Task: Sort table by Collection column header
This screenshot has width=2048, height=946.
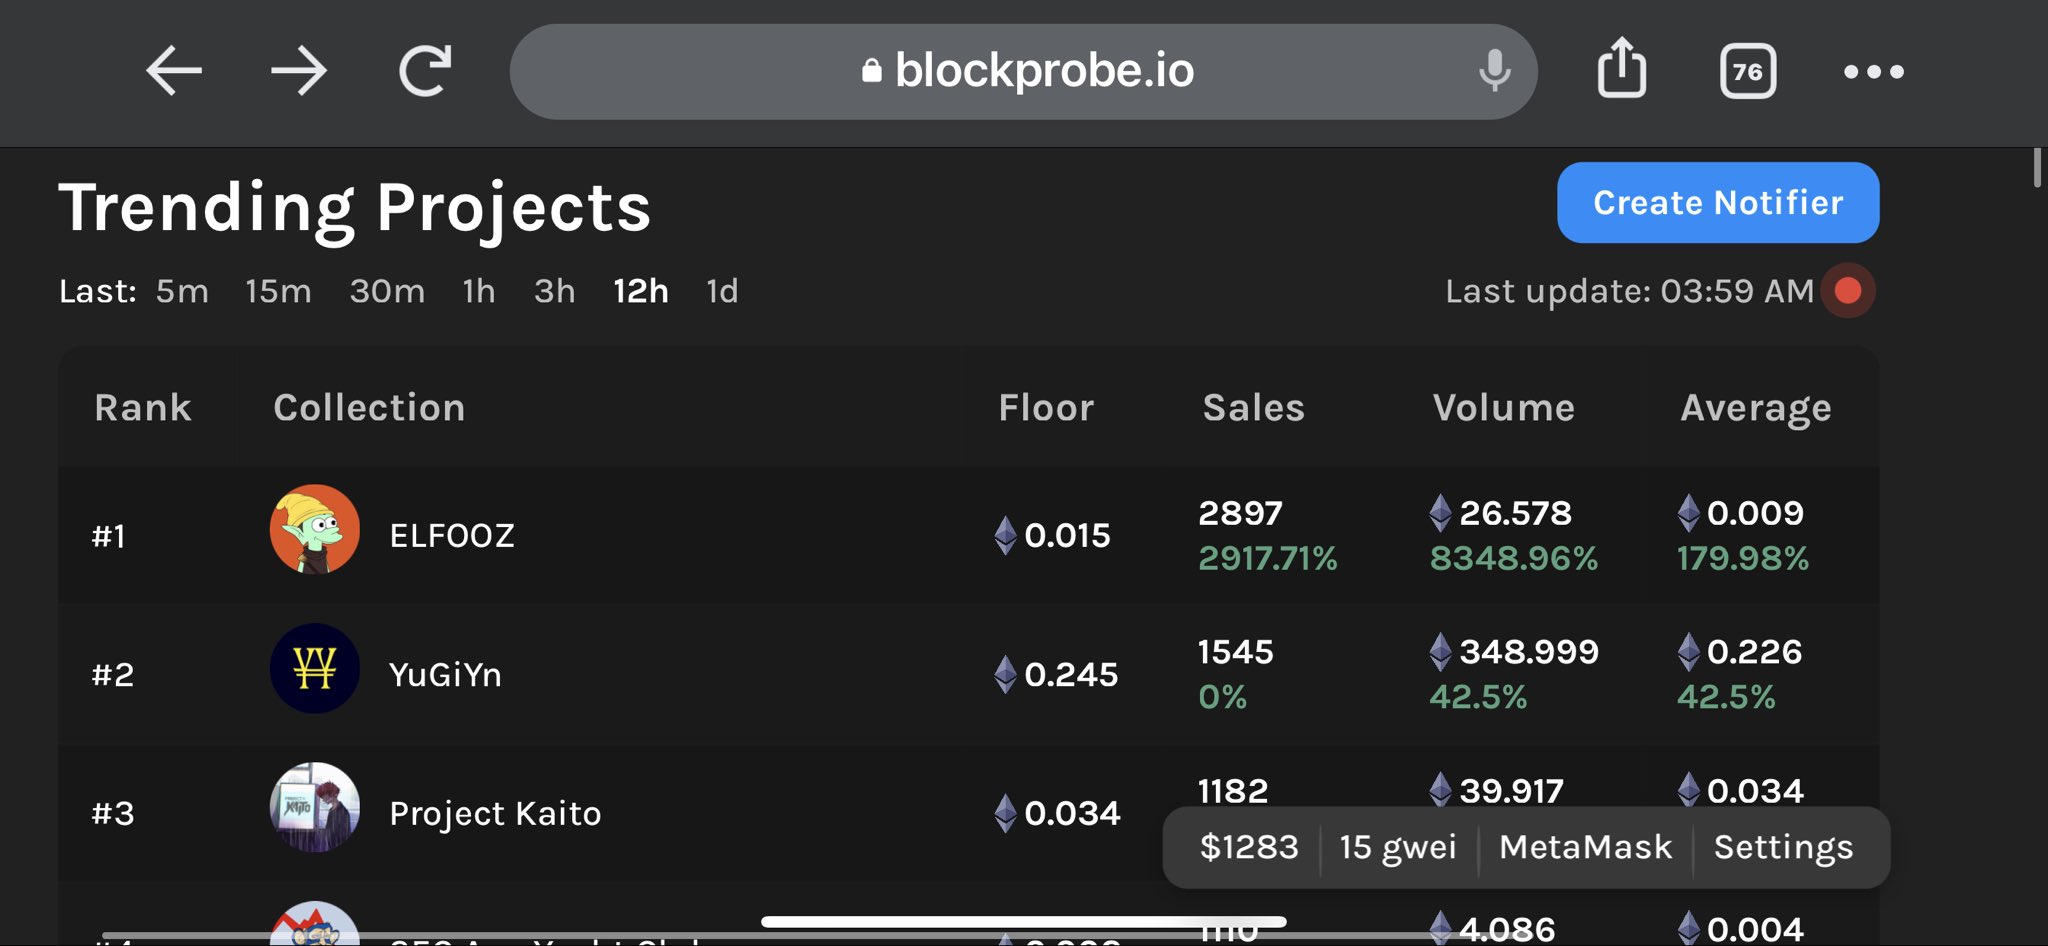Action: pyautogui.click(x=369, y=408)
